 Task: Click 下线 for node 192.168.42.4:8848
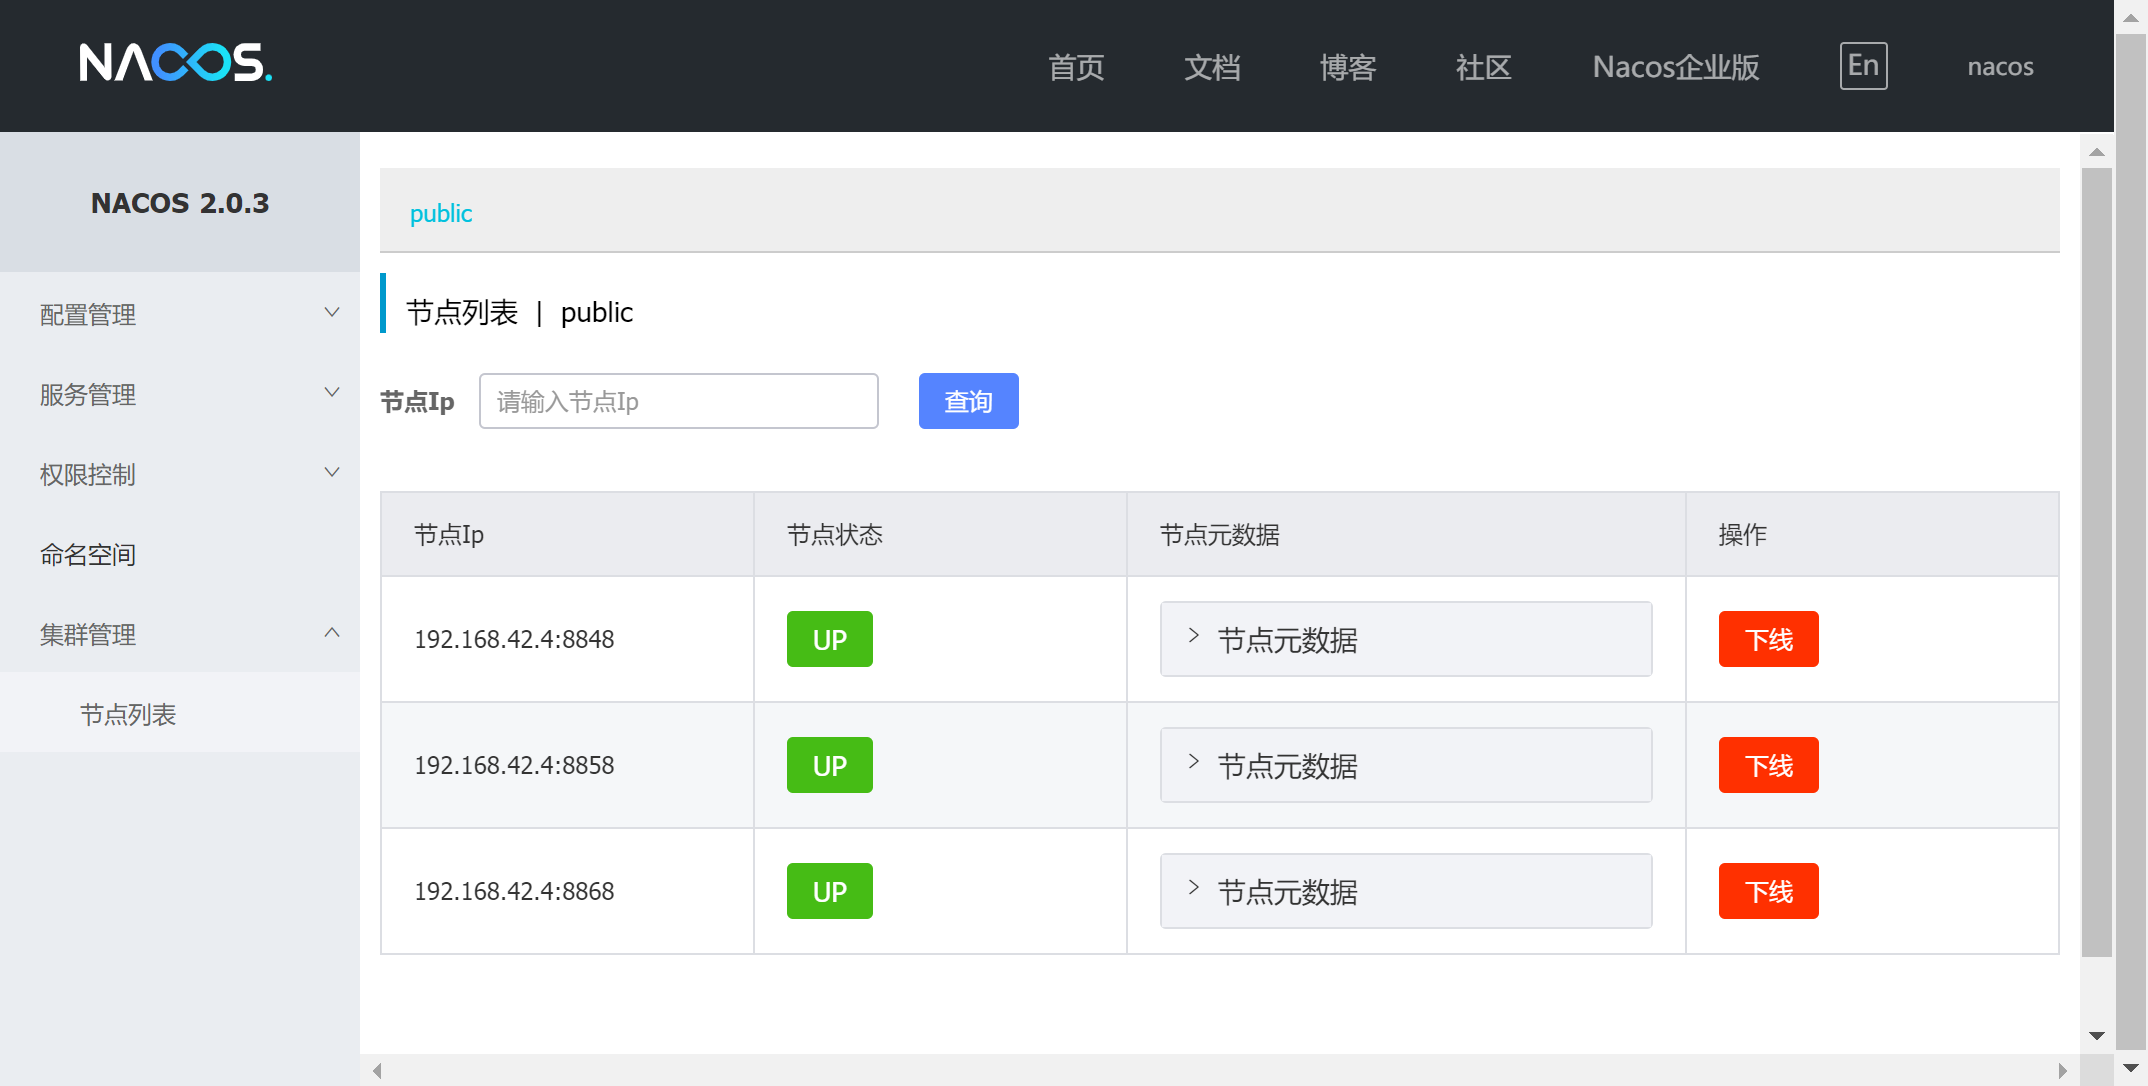pyautogui.click(x=1768, y=639)
